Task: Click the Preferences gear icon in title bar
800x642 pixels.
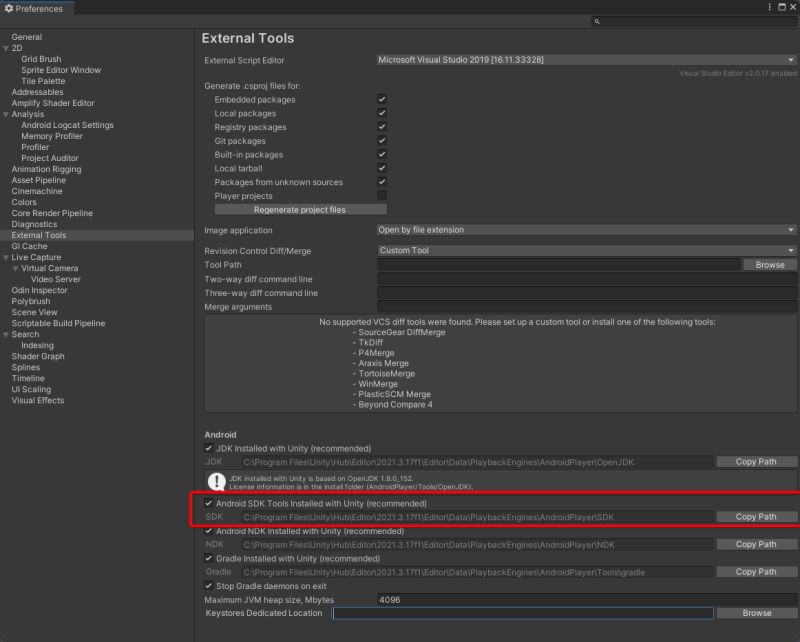Action: coord(10,7)
